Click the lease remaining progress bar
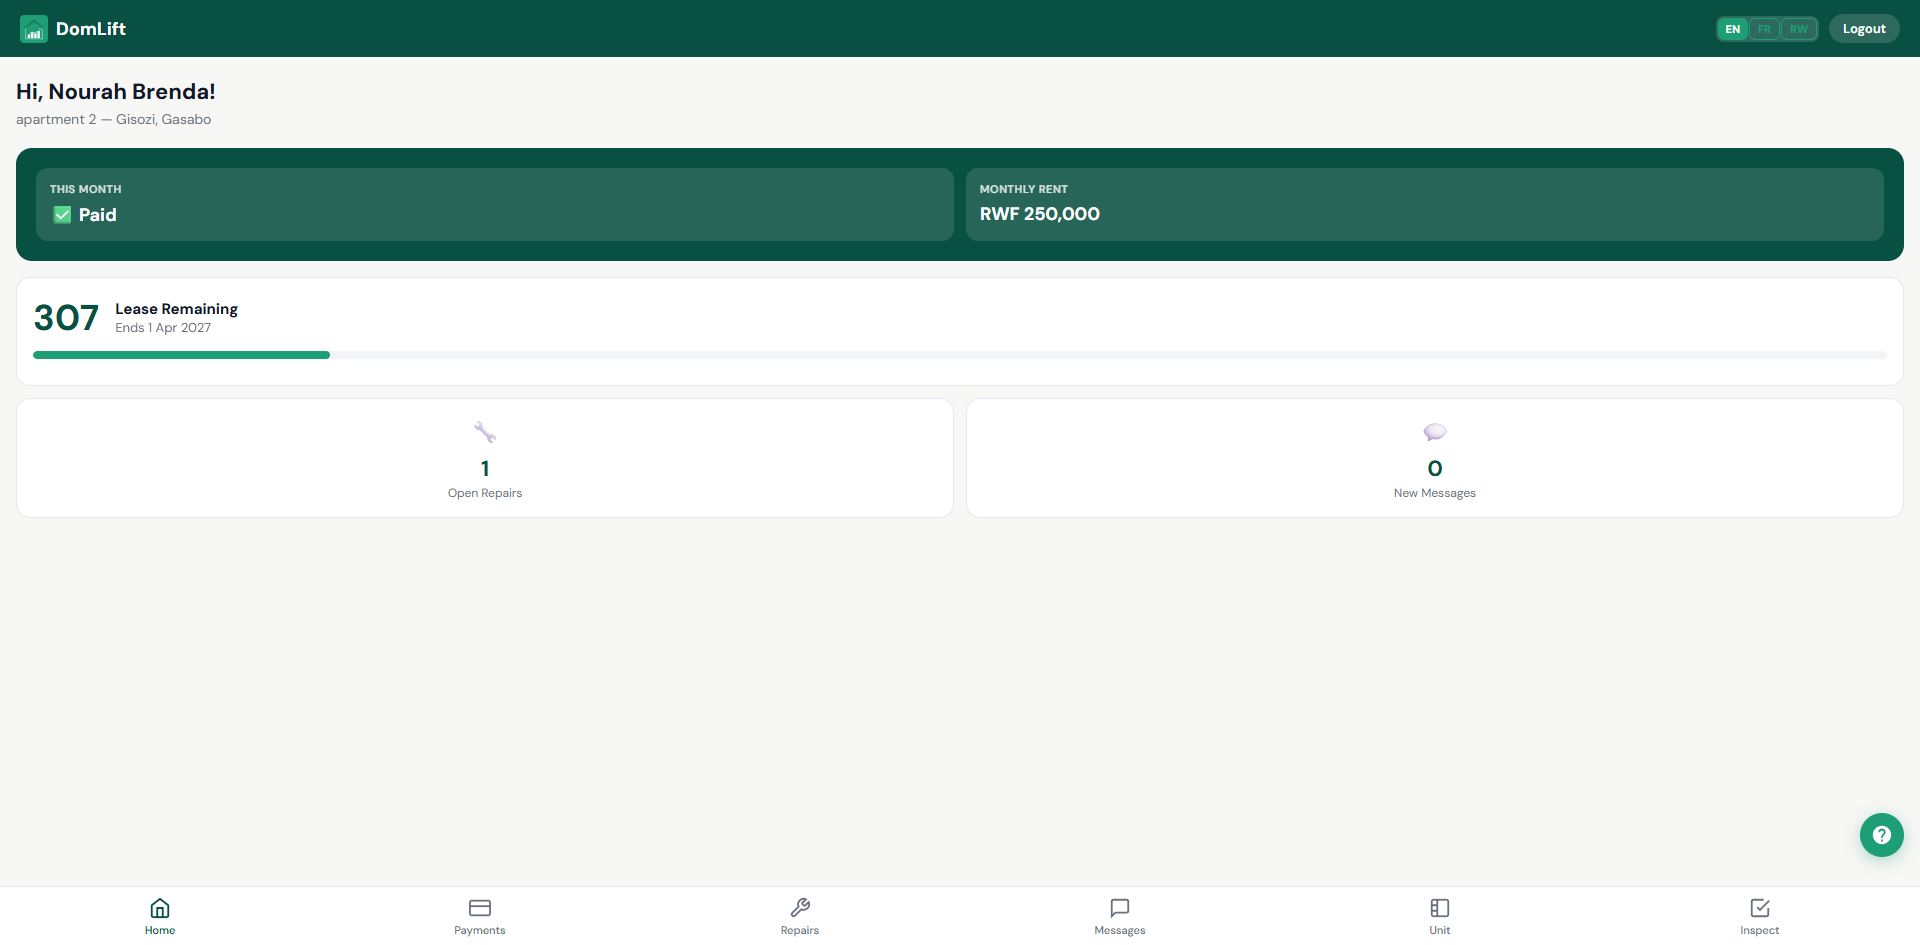1920x945 pixels. coord(960,355)
